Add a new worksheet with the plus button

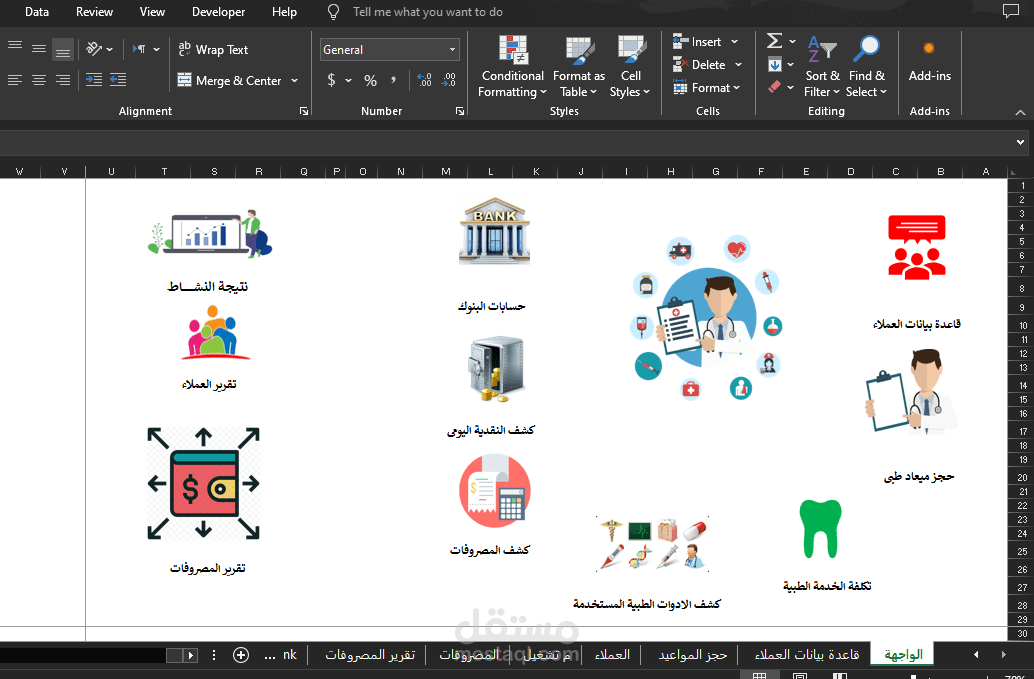[x=240, y=654]
